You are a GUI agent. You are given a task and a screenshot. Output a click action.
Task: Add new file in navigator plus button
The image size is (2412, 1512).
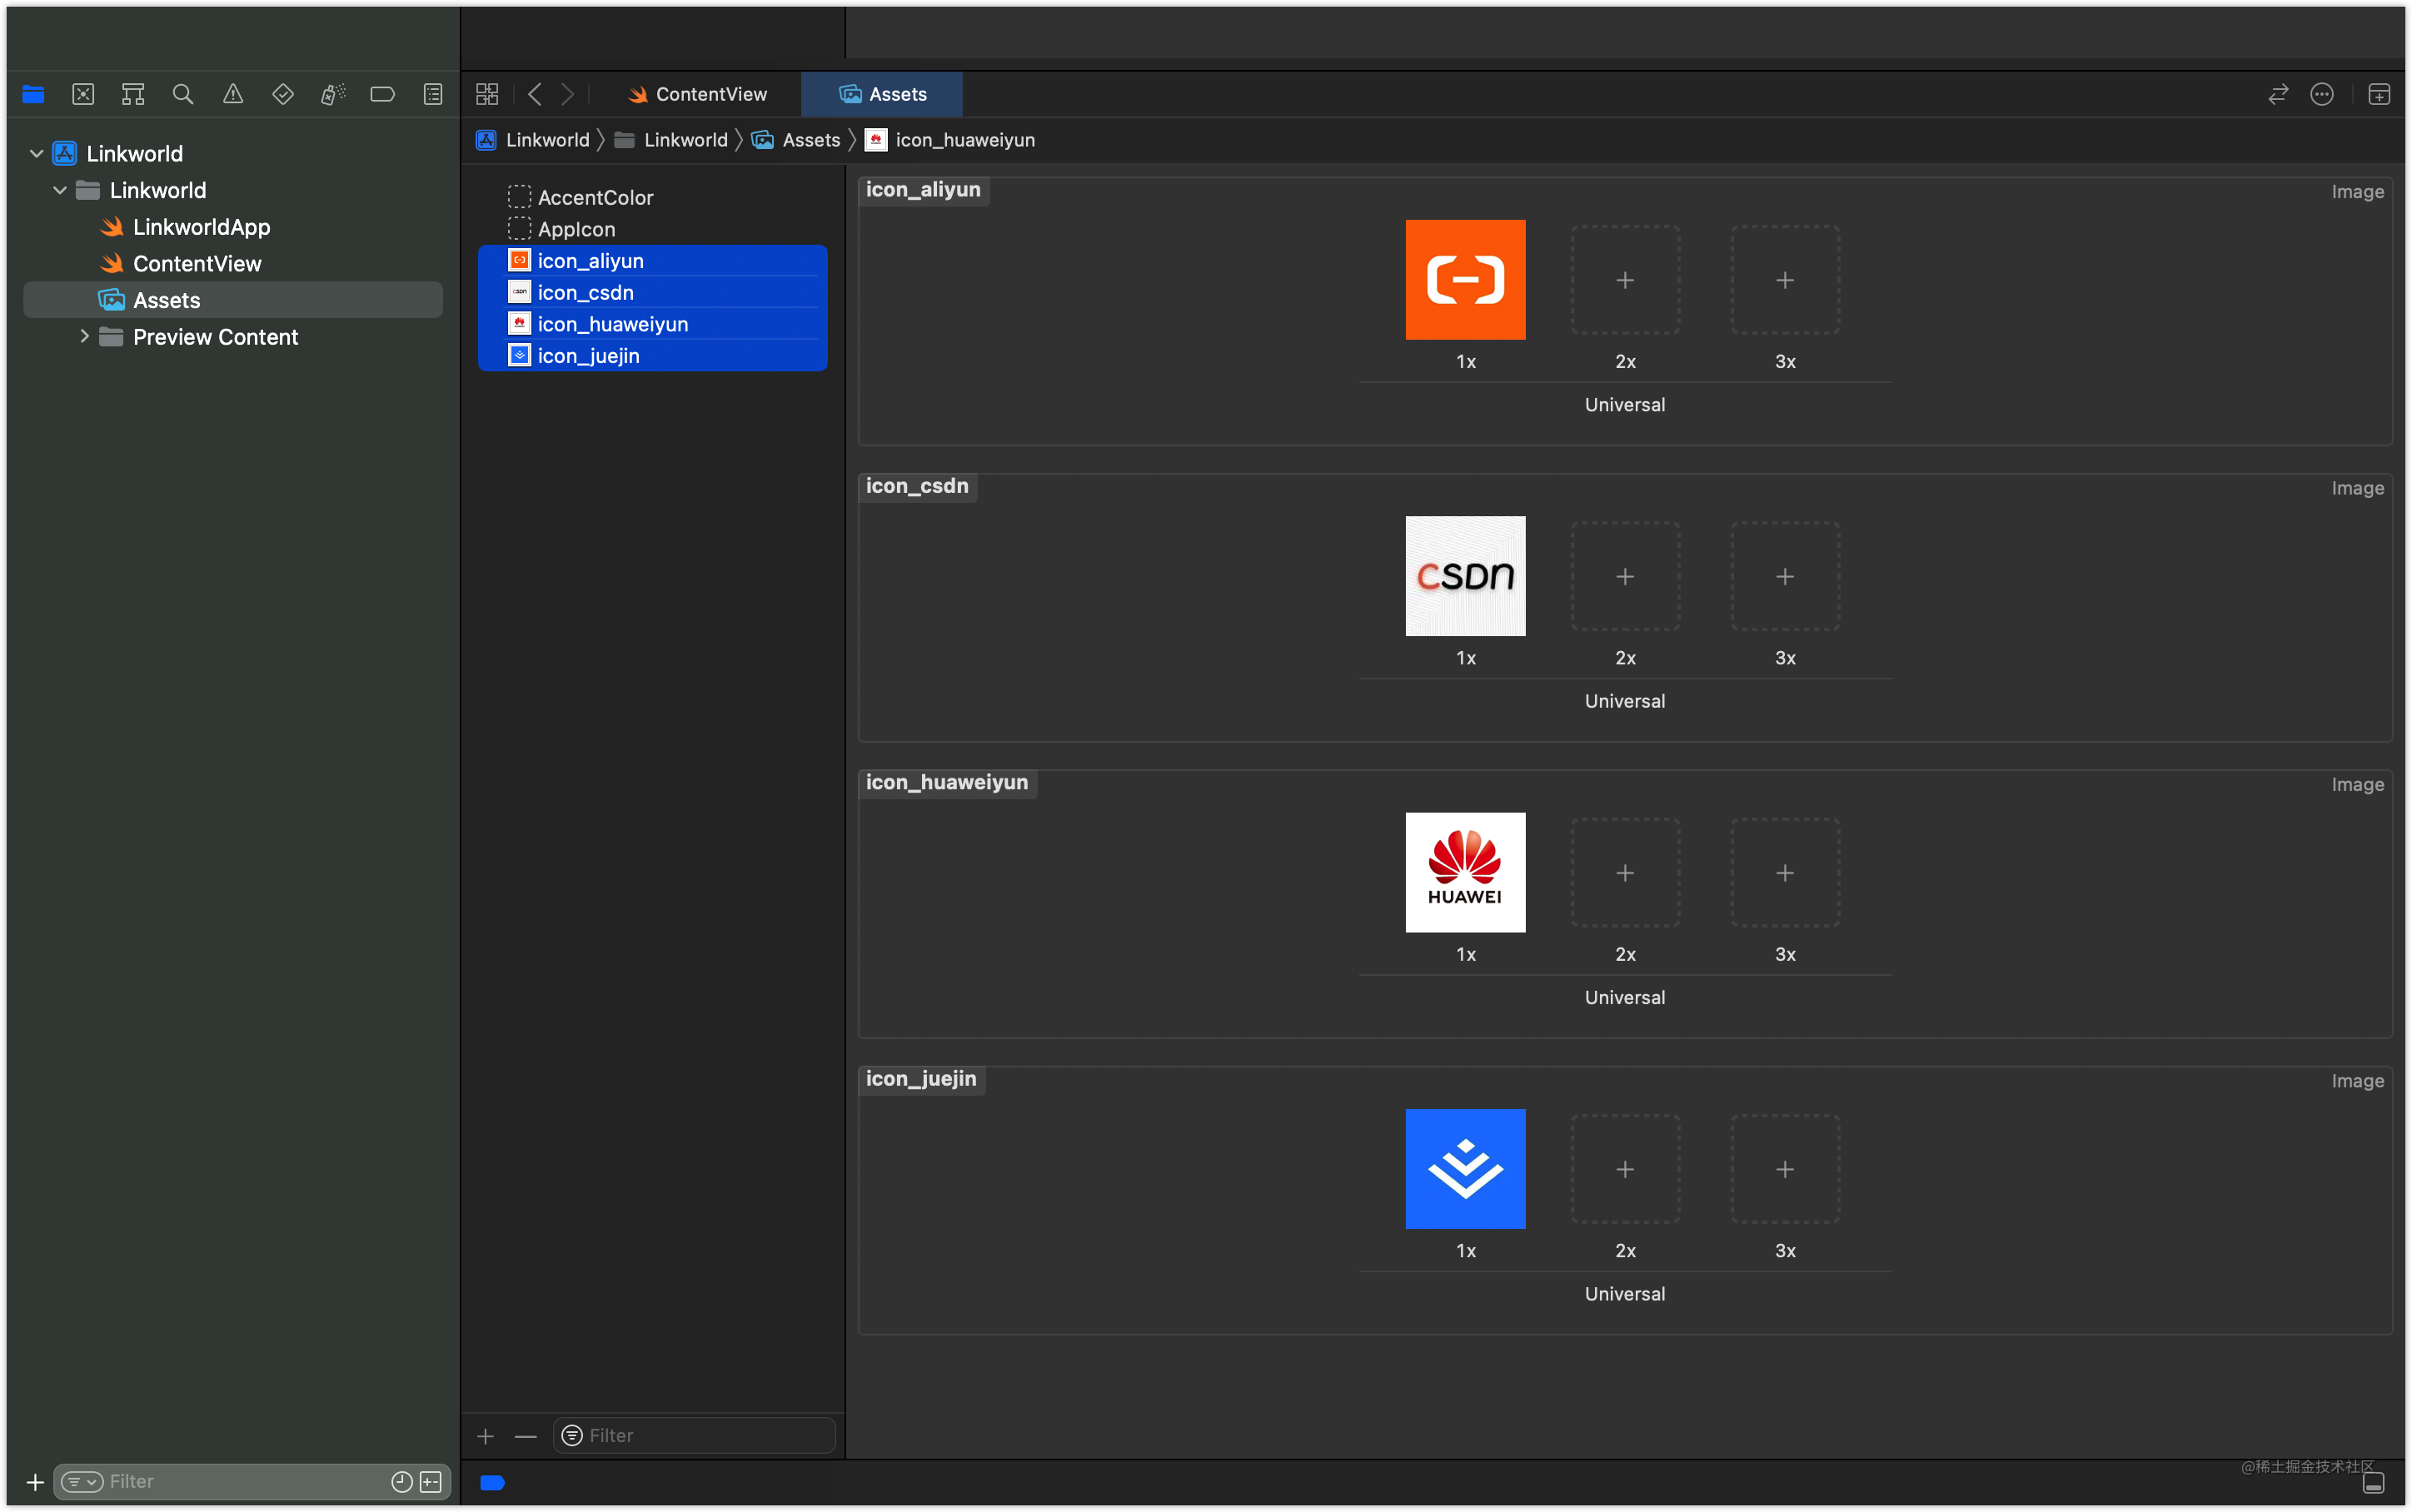coord(35,1482)
